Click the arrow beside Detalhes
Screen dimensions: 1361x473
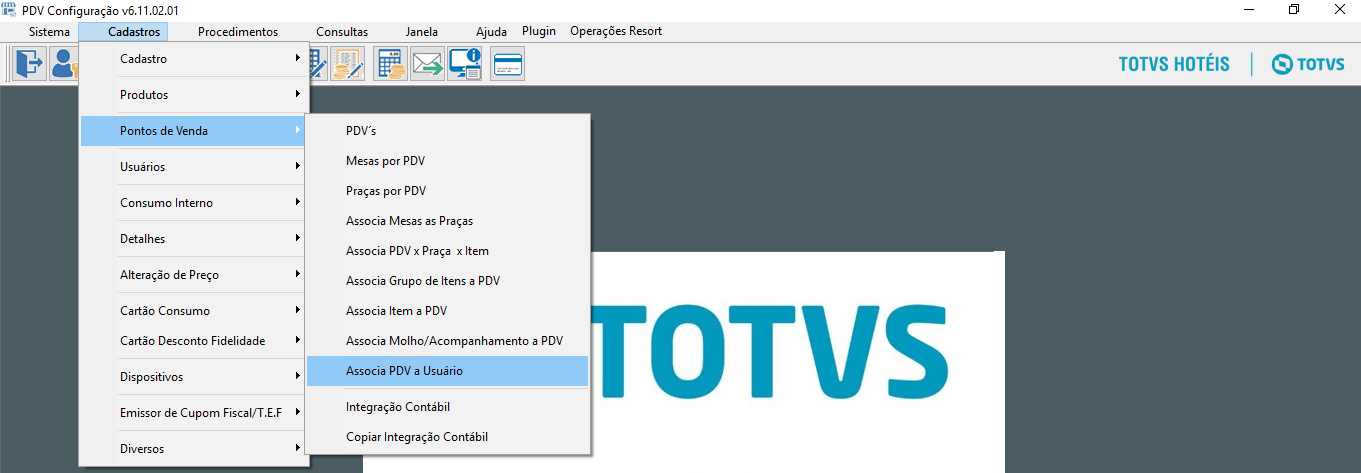(298, 238)
